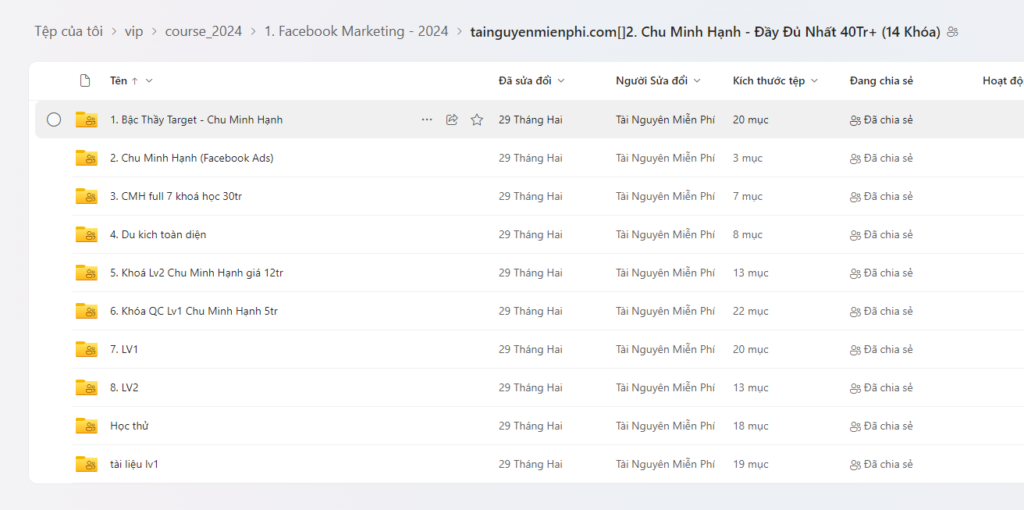Image resolution: width=1024 pixels, height=510 pixels.
Task: Go to Tệp của tôi breadcrumb
Action: [x=68, y=31]
